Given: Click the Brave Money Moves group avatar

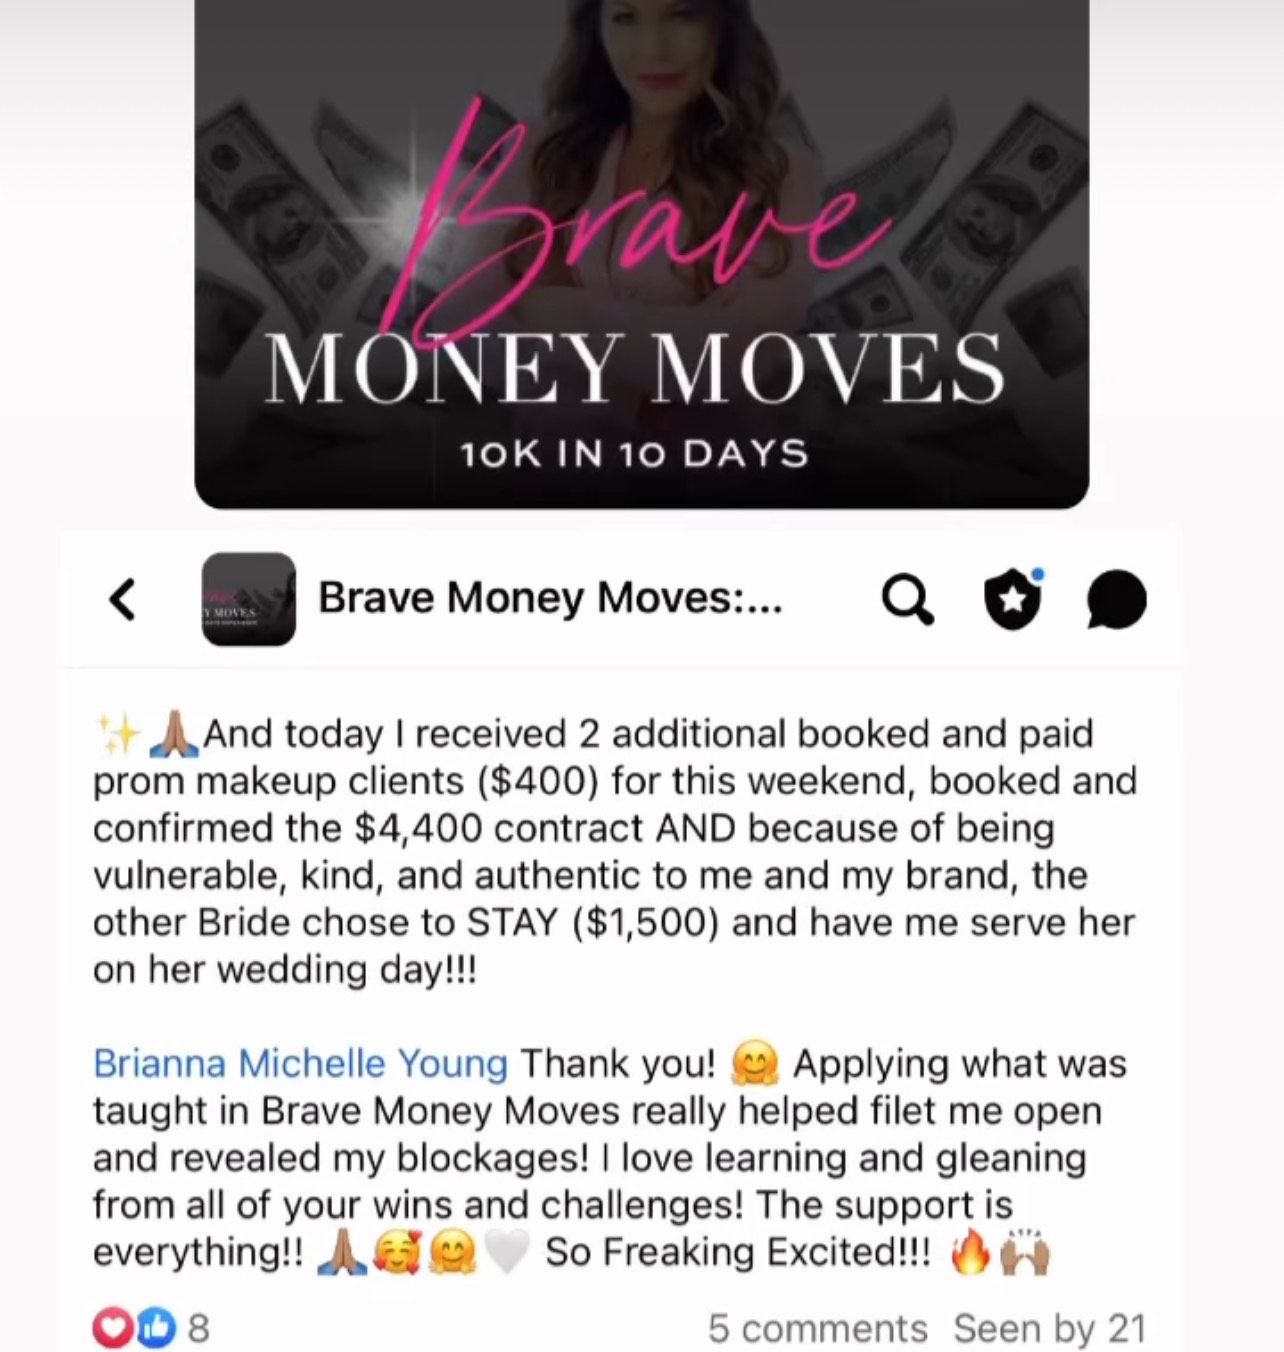Looking at the screenshot, I should (248, 599).
